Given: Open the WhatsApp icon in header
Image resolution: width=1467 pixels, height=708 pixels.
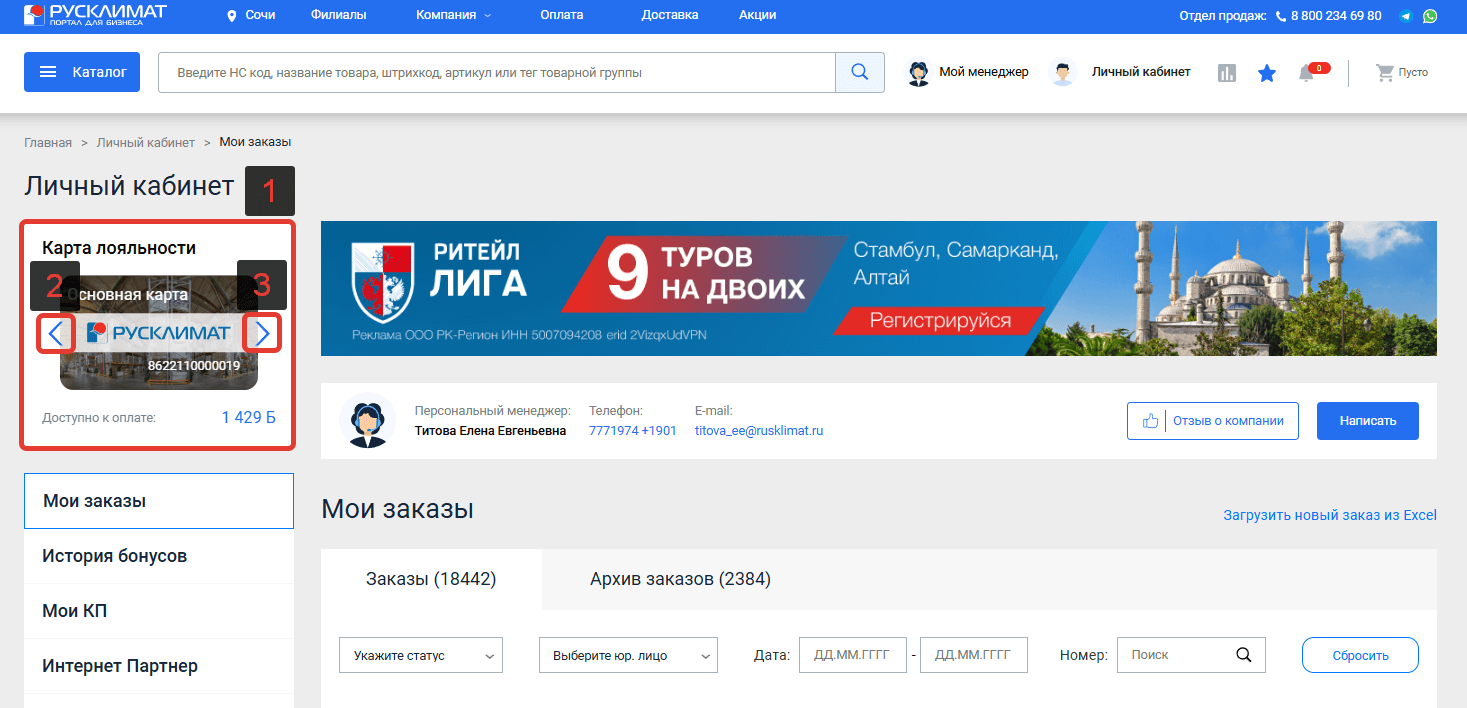Looking at the screenshot, I should coord(1430,16).
